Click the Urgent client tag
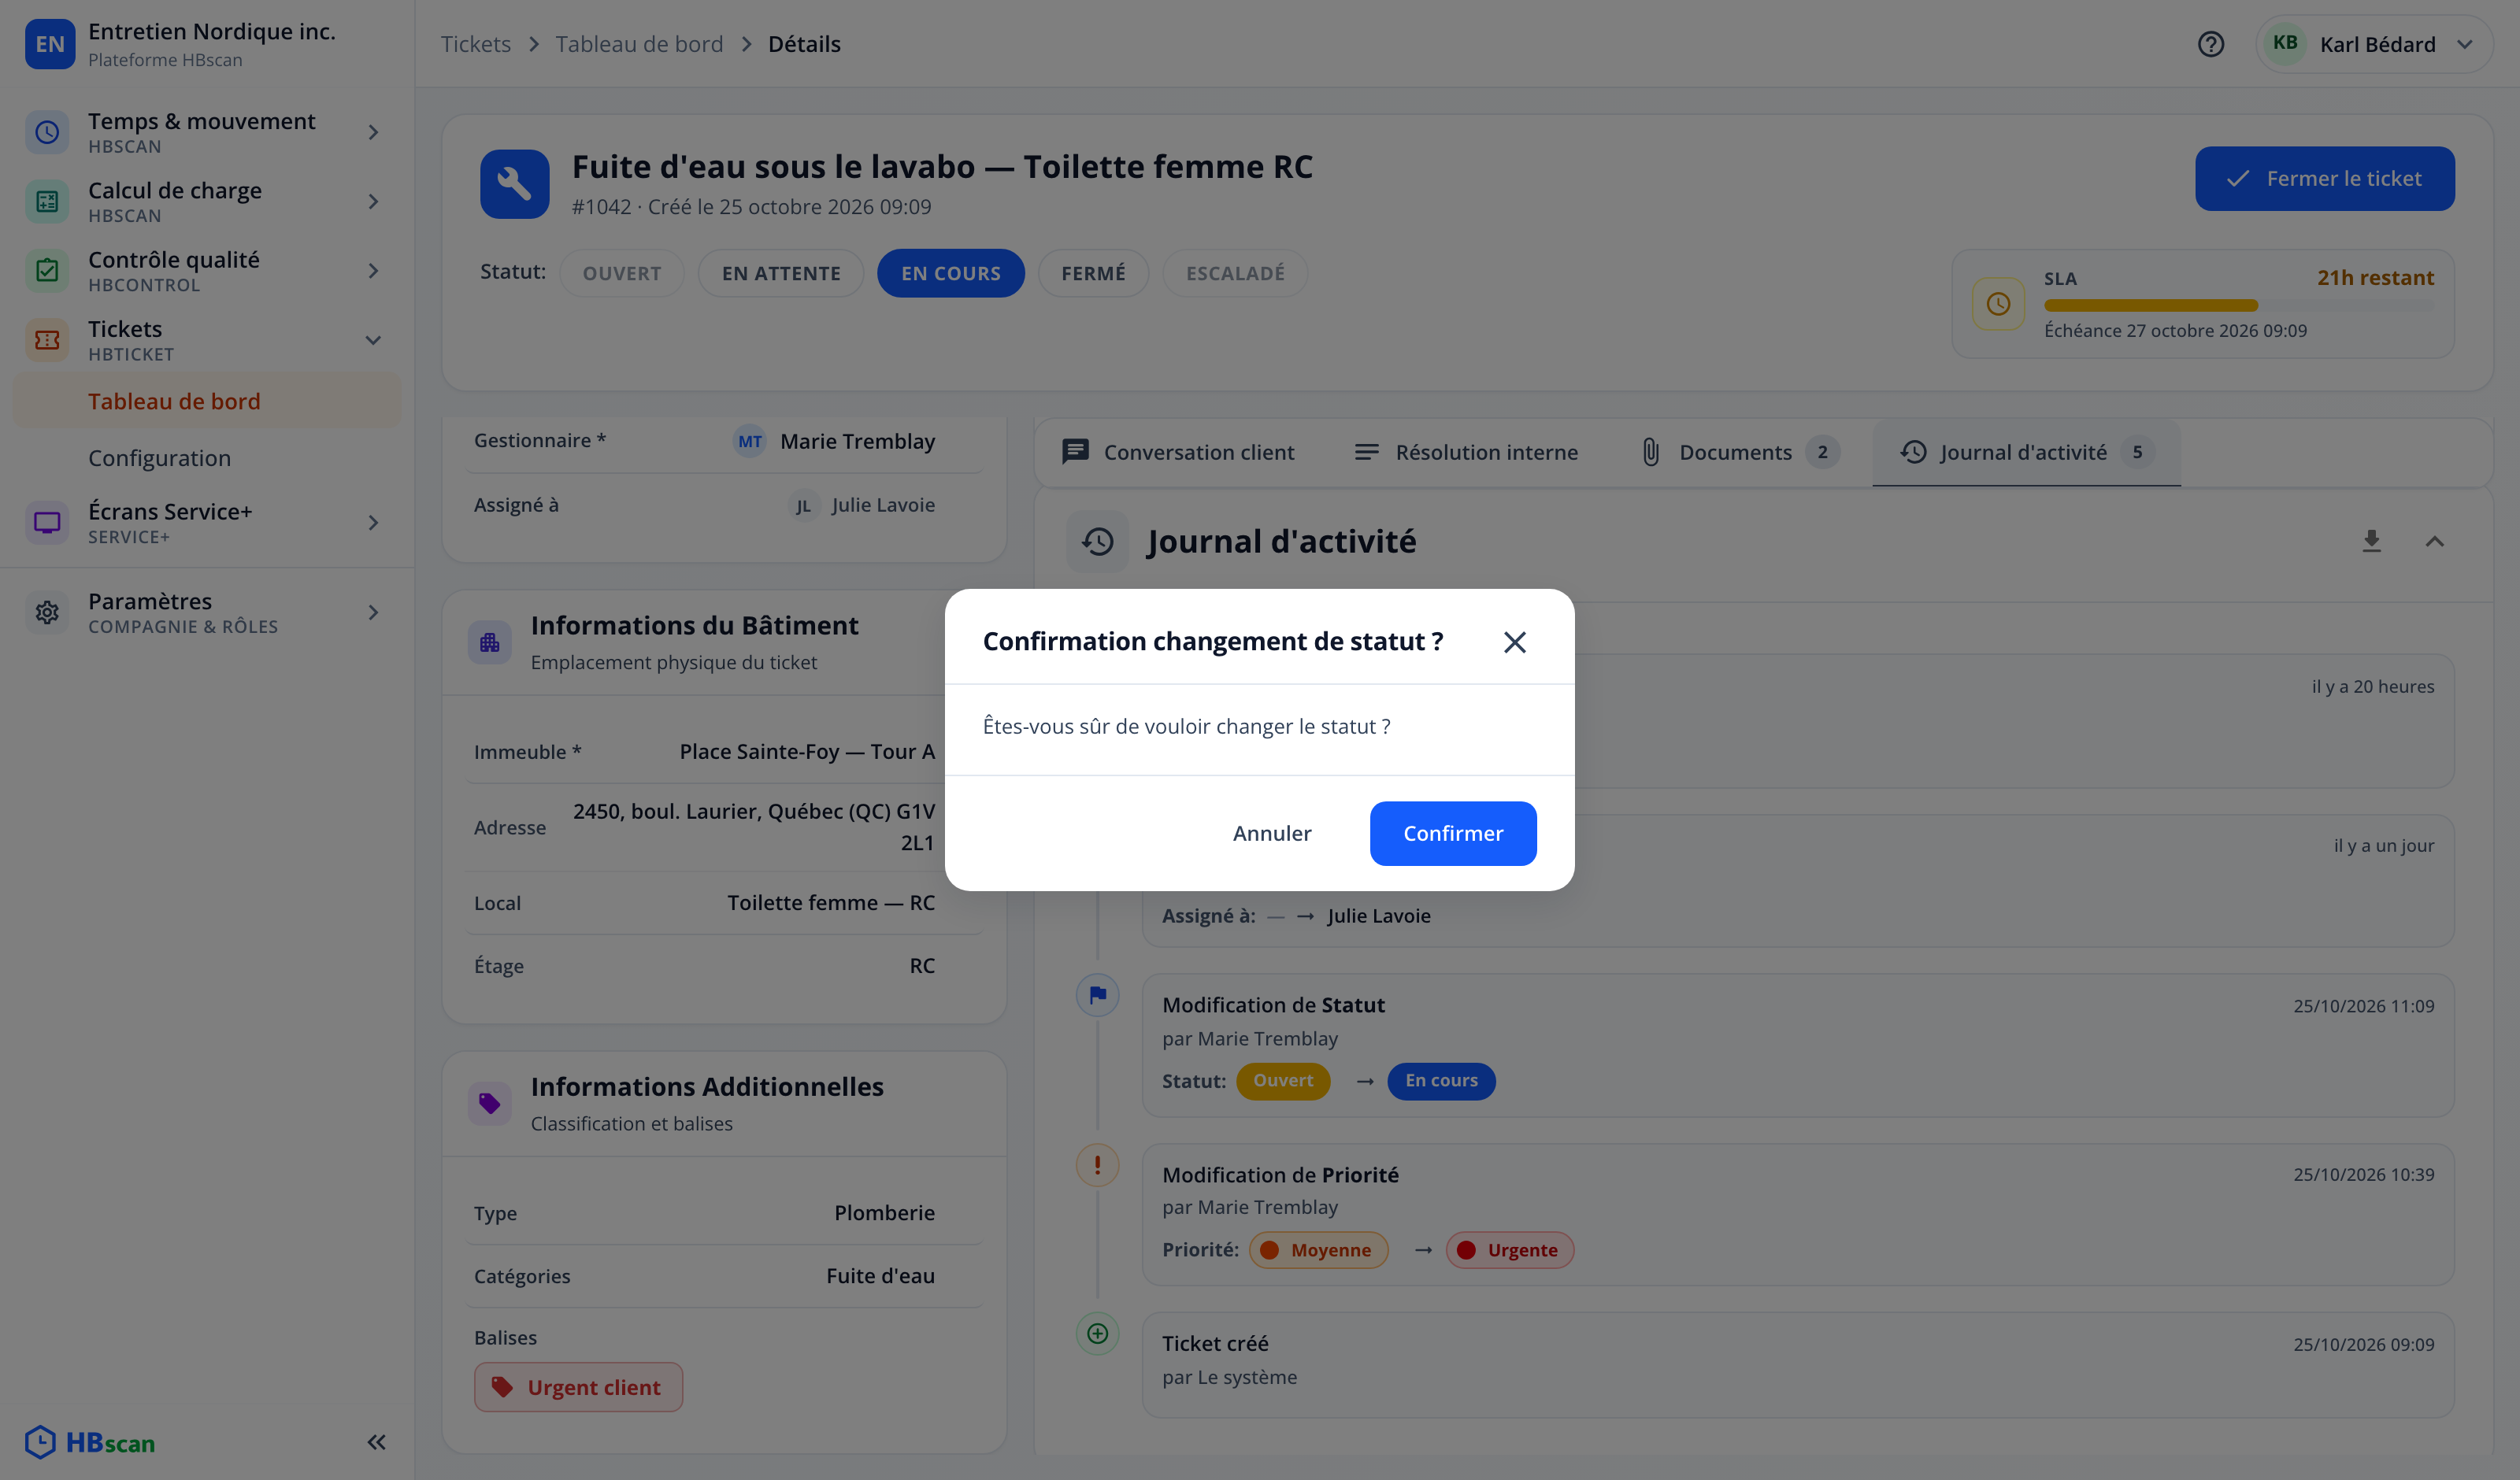 [x=578, y=1387]
